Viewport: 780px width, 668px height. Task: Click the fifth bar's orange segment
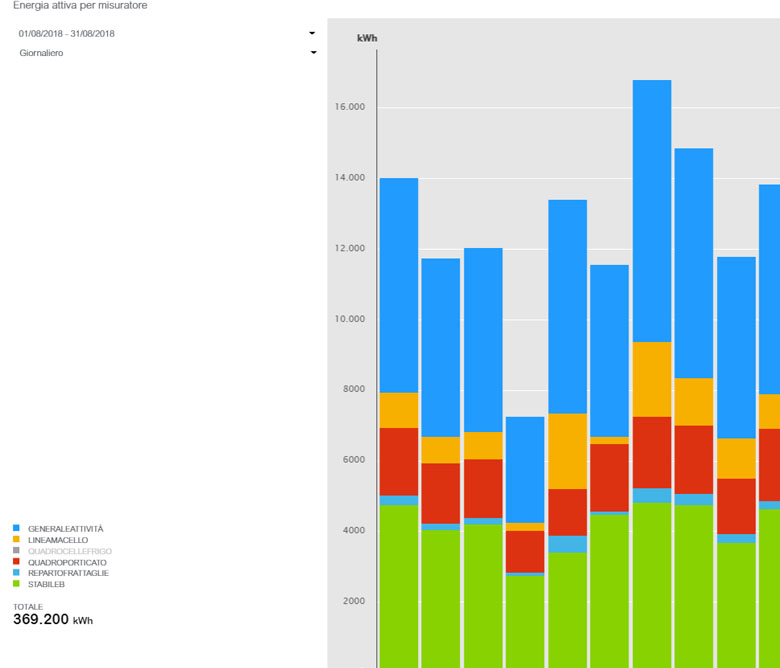coord(568,451)
